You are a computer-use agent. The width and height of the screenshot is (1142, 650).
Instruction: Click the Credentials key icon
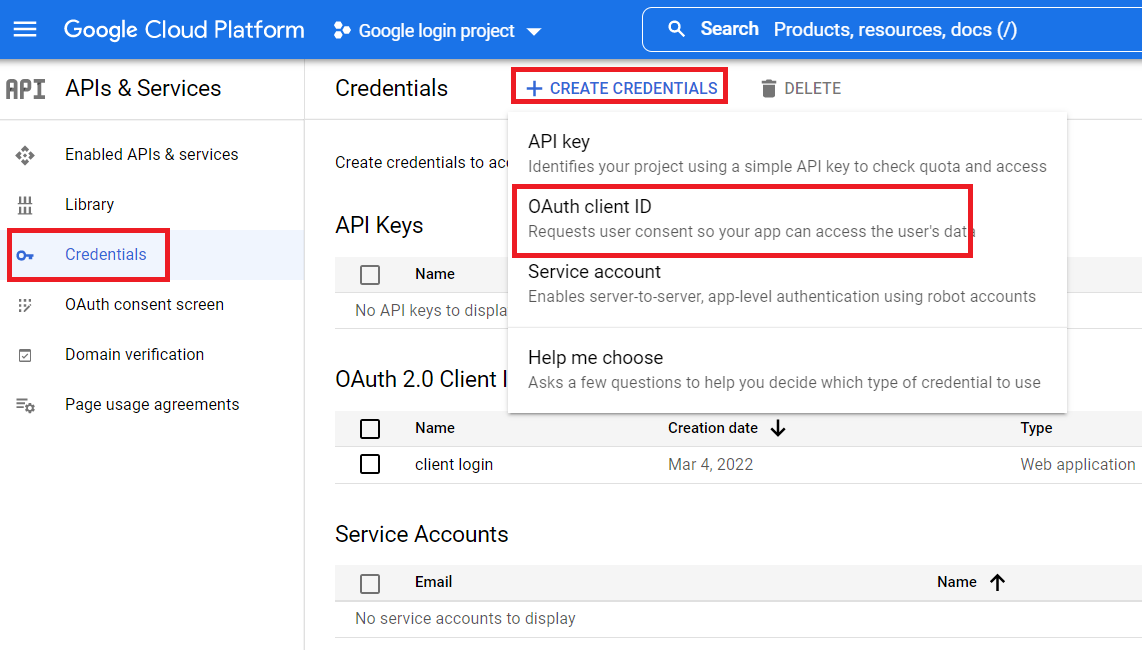pyautogui.click(x=25, y=255)
